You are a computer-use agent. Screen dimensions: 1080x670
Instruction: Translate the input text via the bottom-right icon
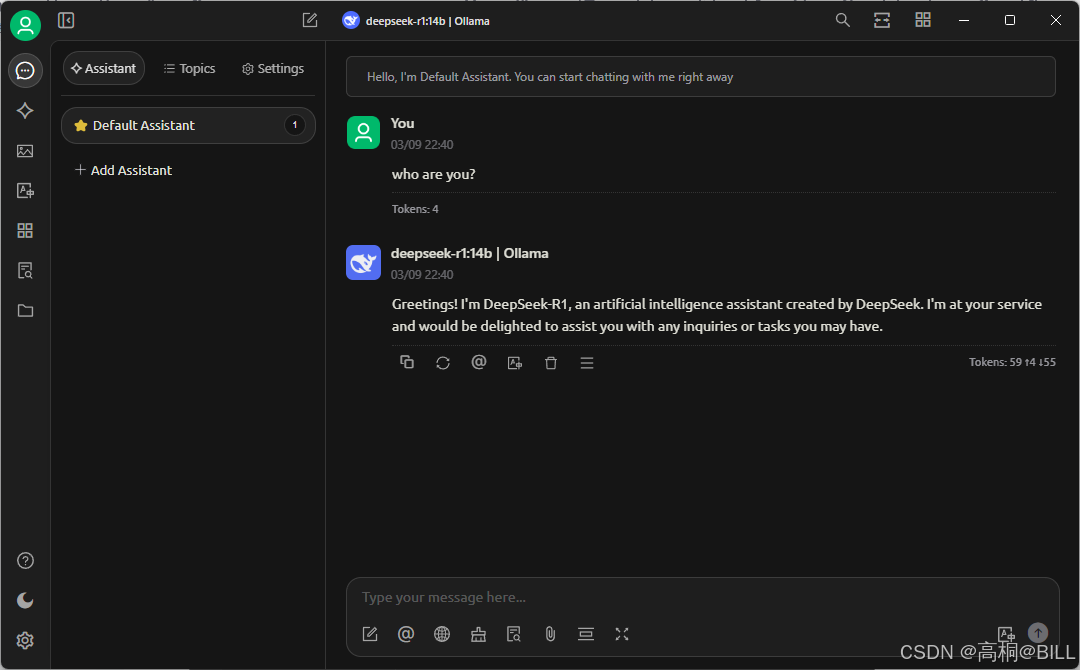1006,634
